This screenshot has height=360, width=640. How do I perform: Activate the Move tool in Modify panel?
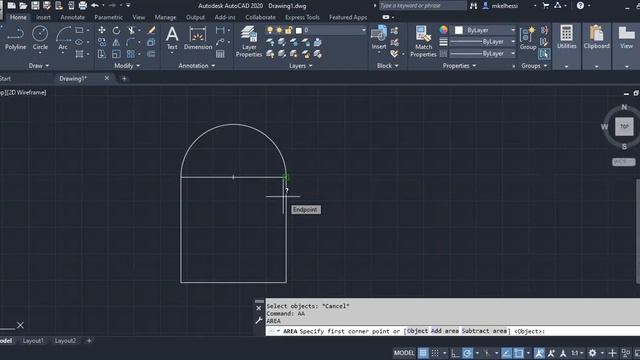(102, 30)
